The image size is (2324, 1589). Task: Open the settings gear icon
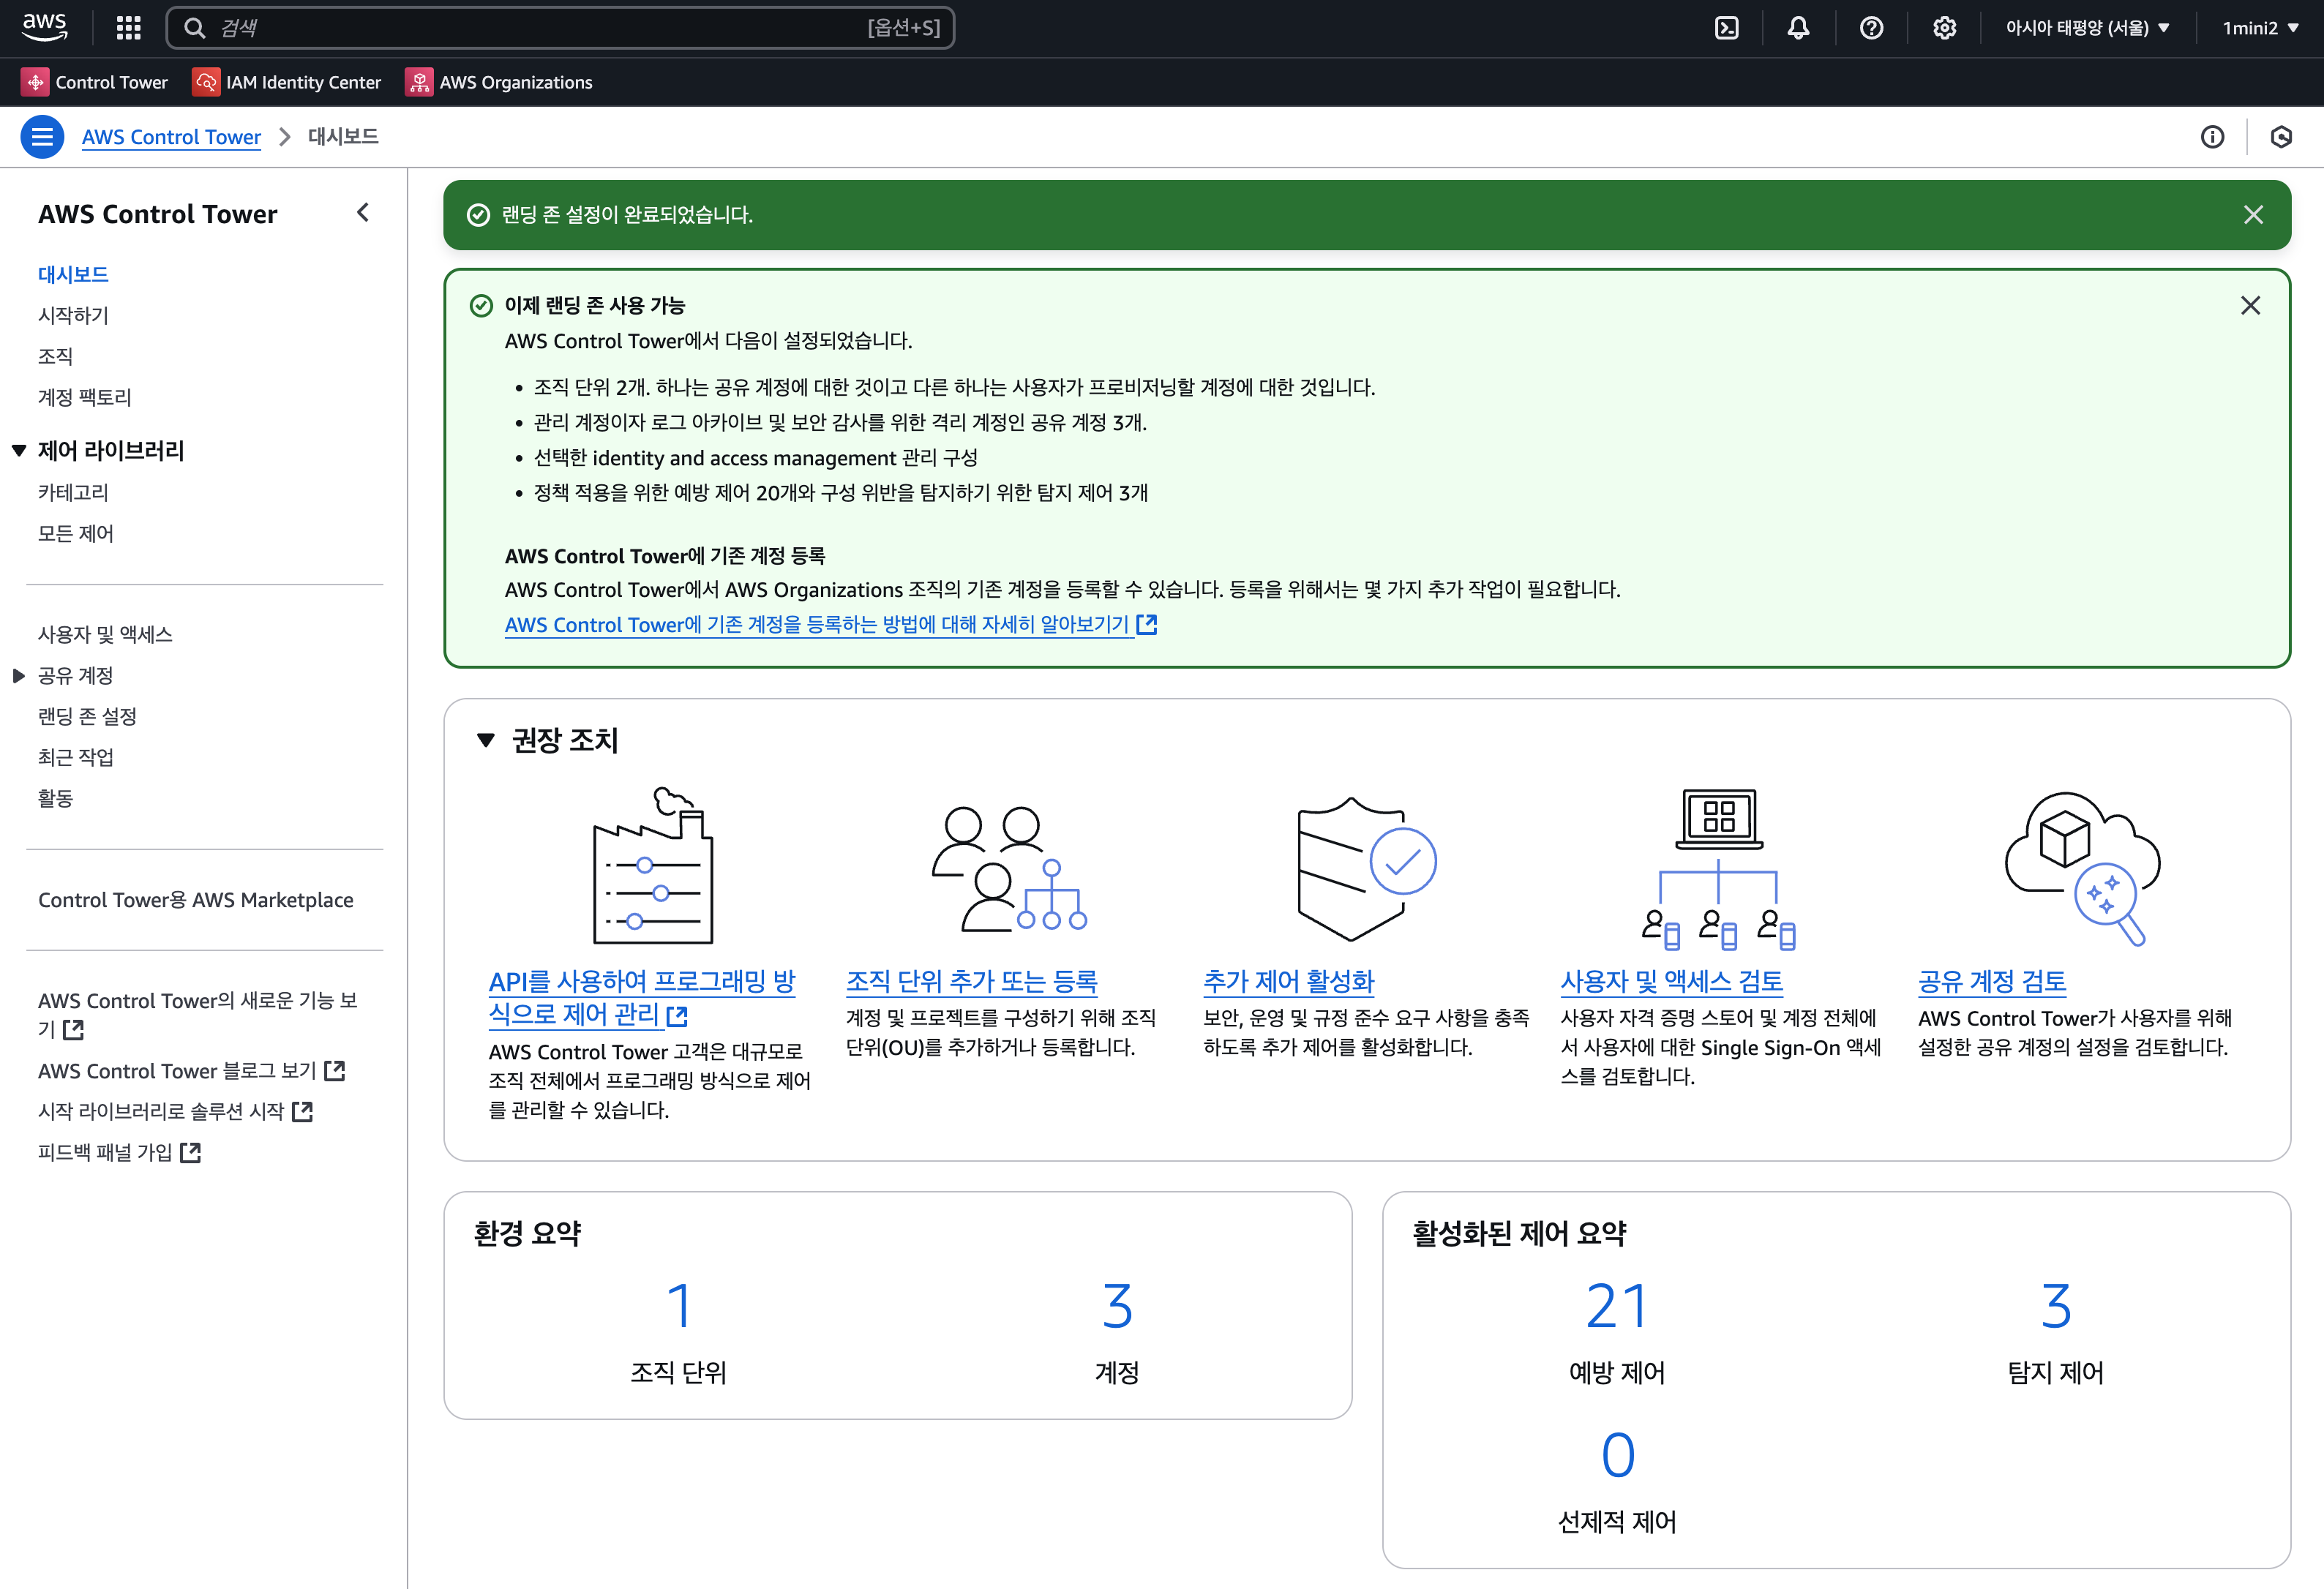(x=1944, y=28)
